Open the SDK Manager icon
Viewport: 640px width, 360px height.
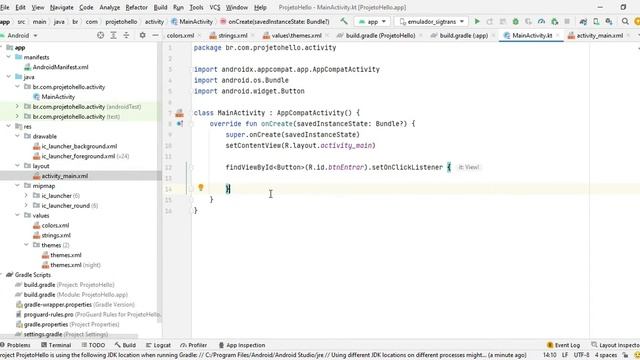tap(609, 22)
